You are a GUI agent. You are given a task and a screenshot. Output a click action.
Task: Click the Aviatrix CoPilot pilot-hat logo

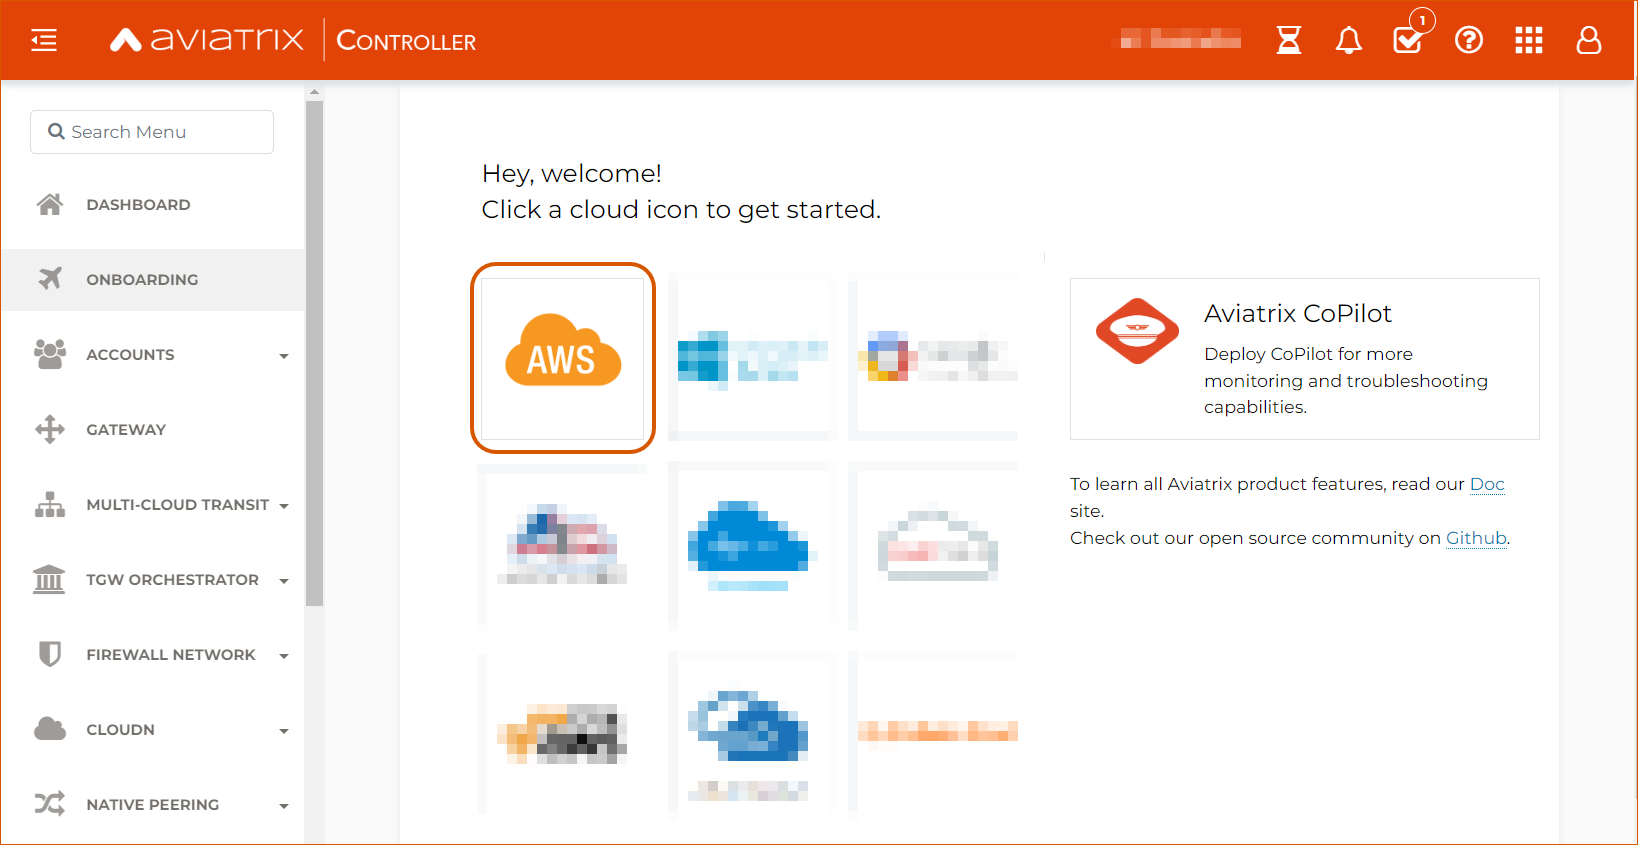point(1137,331)
